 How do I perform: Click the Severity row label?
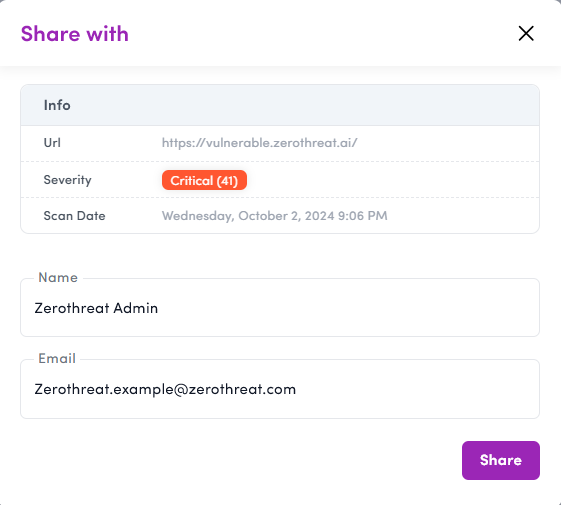click(67, 180)
